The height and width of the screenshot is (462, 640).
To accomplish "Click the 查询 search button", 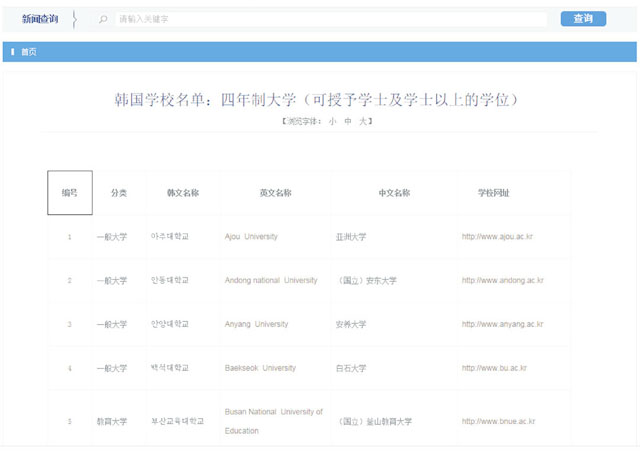I will [x=583, y=19].
